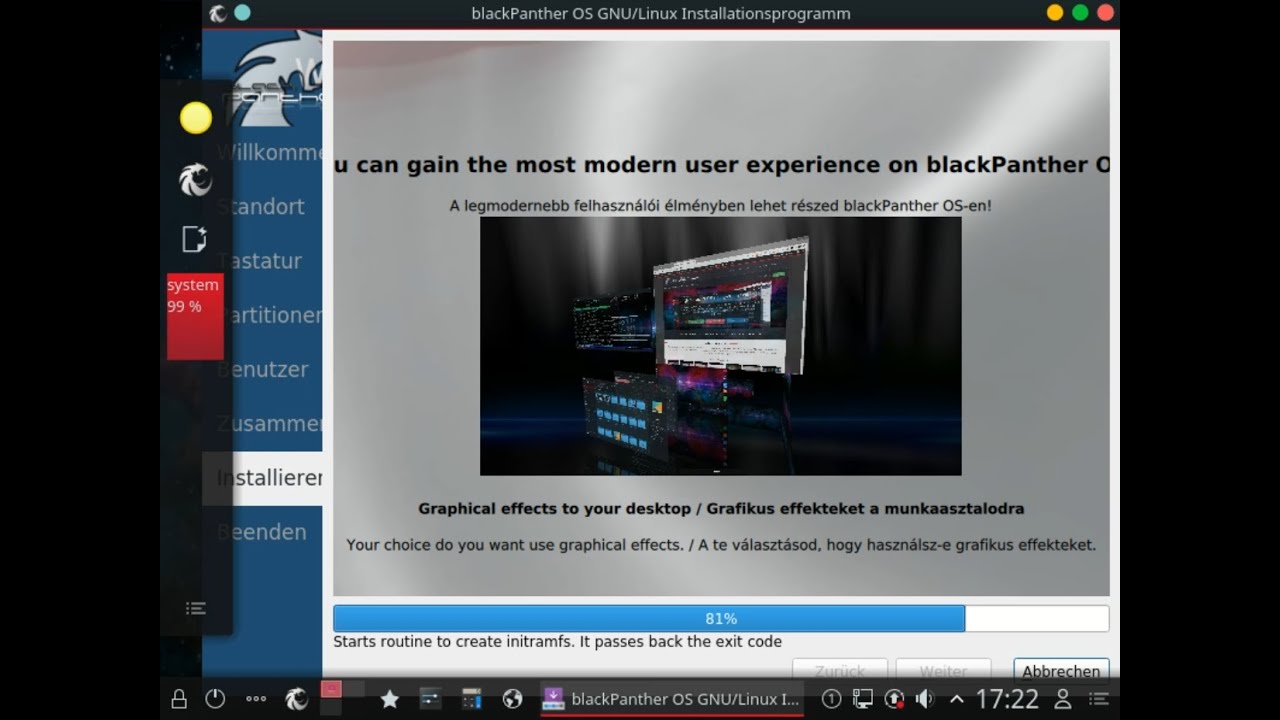Click the update notifier tray icon
The image size is (1280, 720).
pos(894,699)
